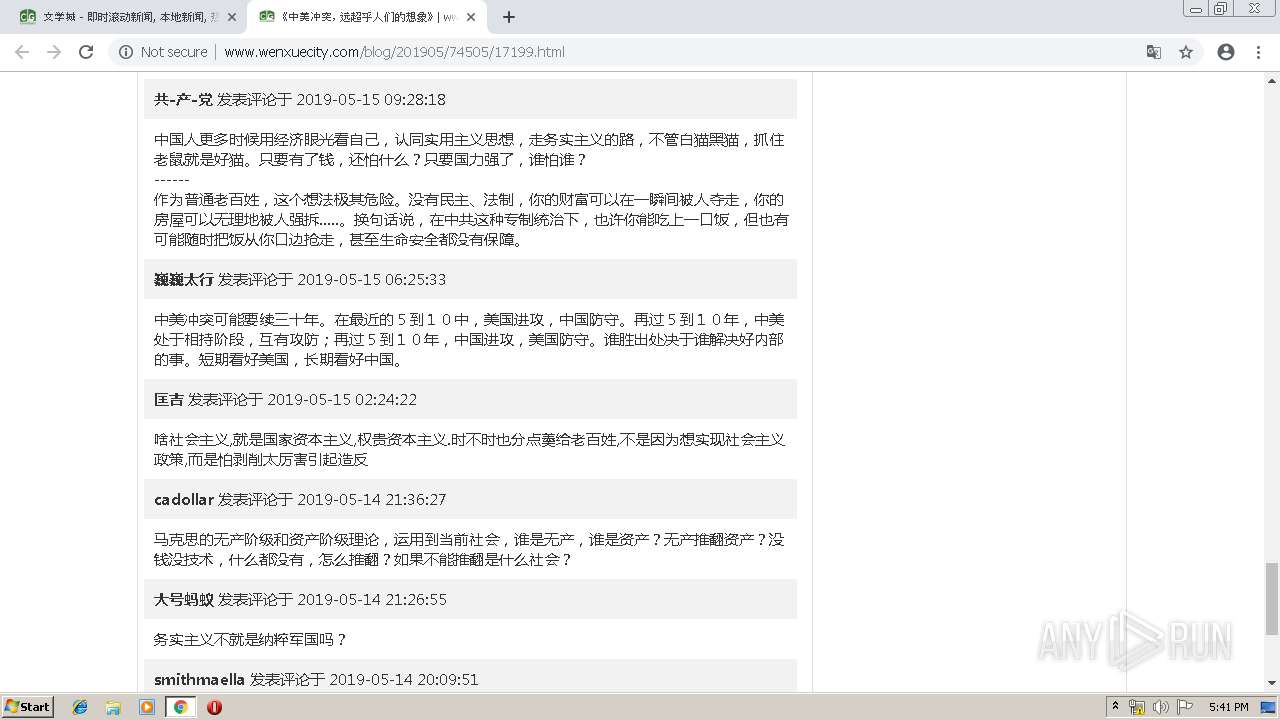This screenshot has height=720, width=1280.
Task: Bookmark this page with star icon
Action: [1186, 52]
